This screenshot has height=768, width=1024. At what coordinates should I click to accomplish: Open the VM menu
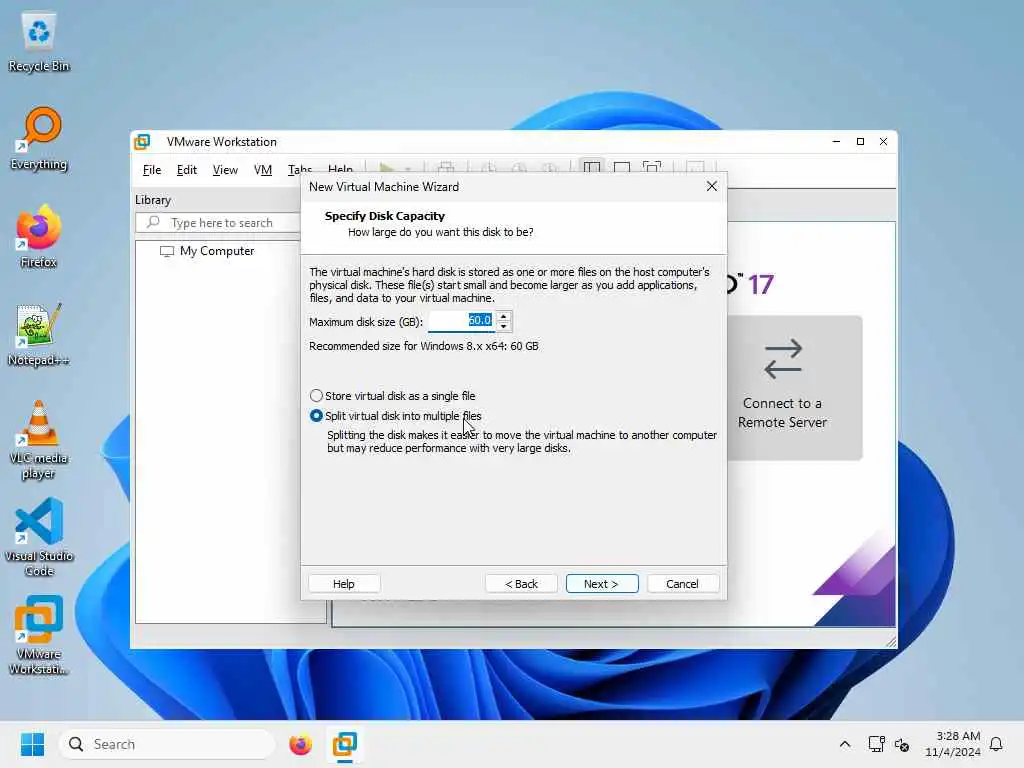pos(263,170)
